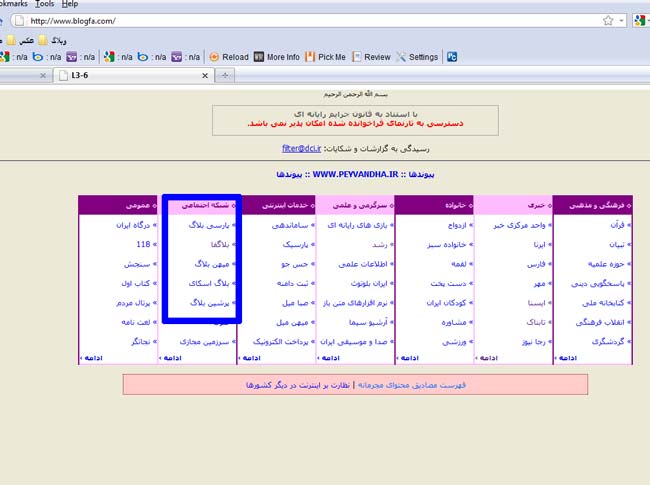Image resolution: width=650 pixels, height=485 pixels.
Task: Open the پرشین بلاگ link
Action: coord(210,303)
